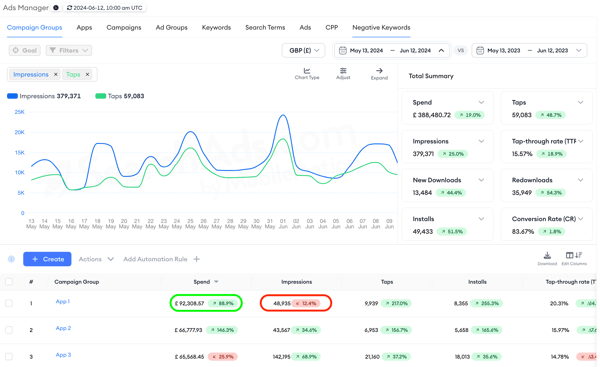Remove the Taps metric tag

87,75
